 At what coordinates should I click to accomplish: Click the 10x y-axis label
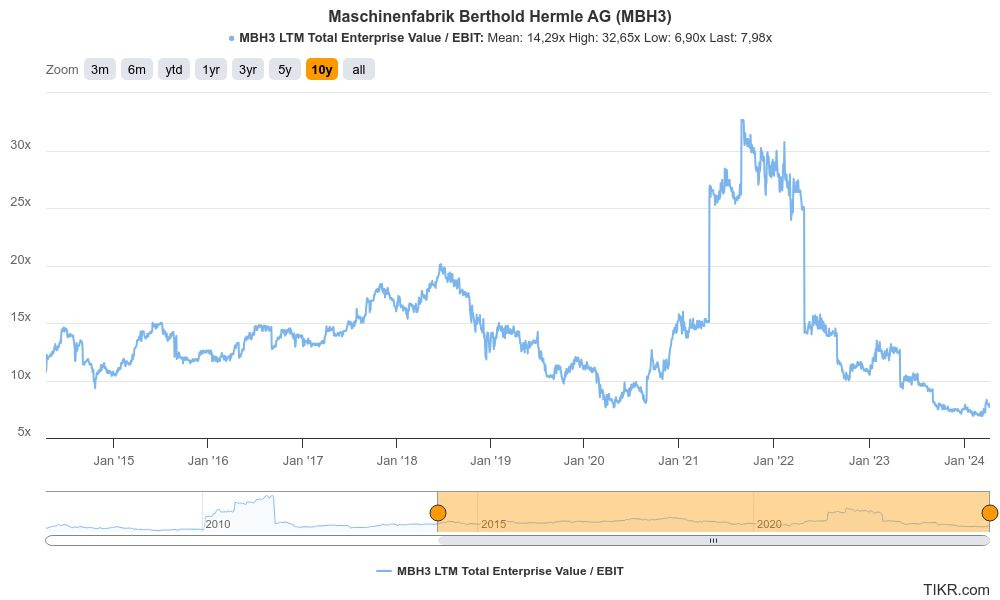pos(20,374)
